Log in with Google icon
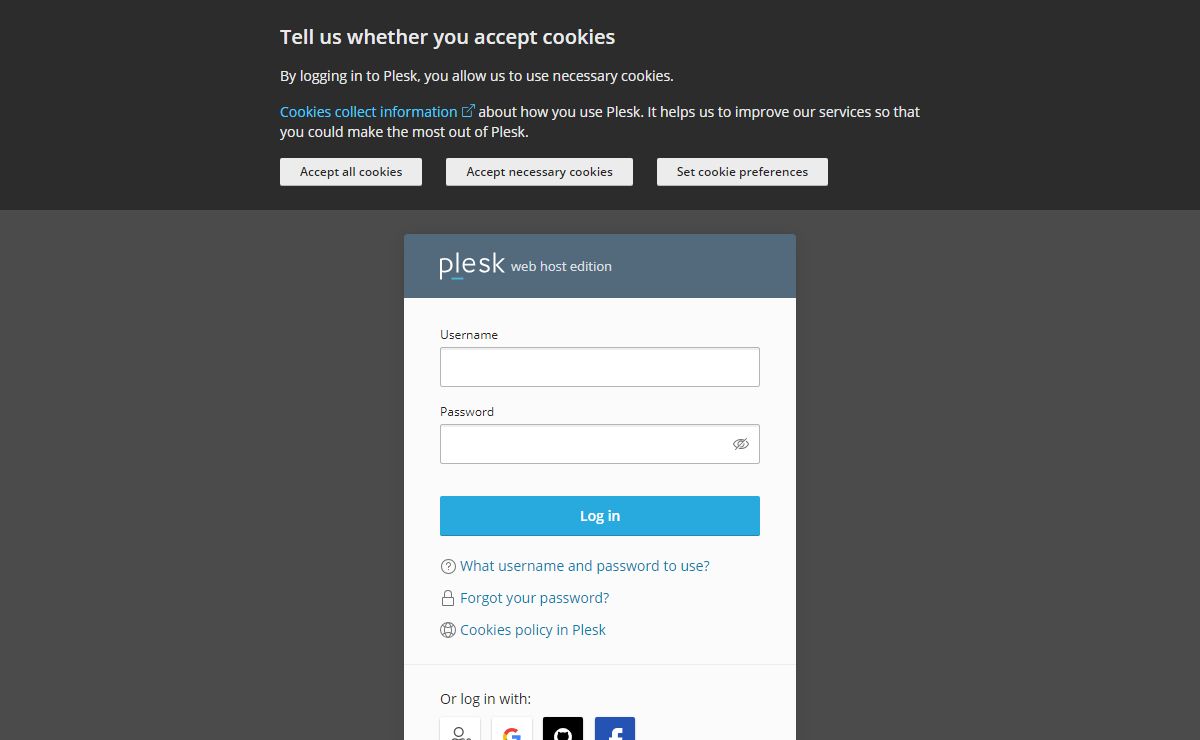The image size is (1200, 740). [x=512, y=731]
